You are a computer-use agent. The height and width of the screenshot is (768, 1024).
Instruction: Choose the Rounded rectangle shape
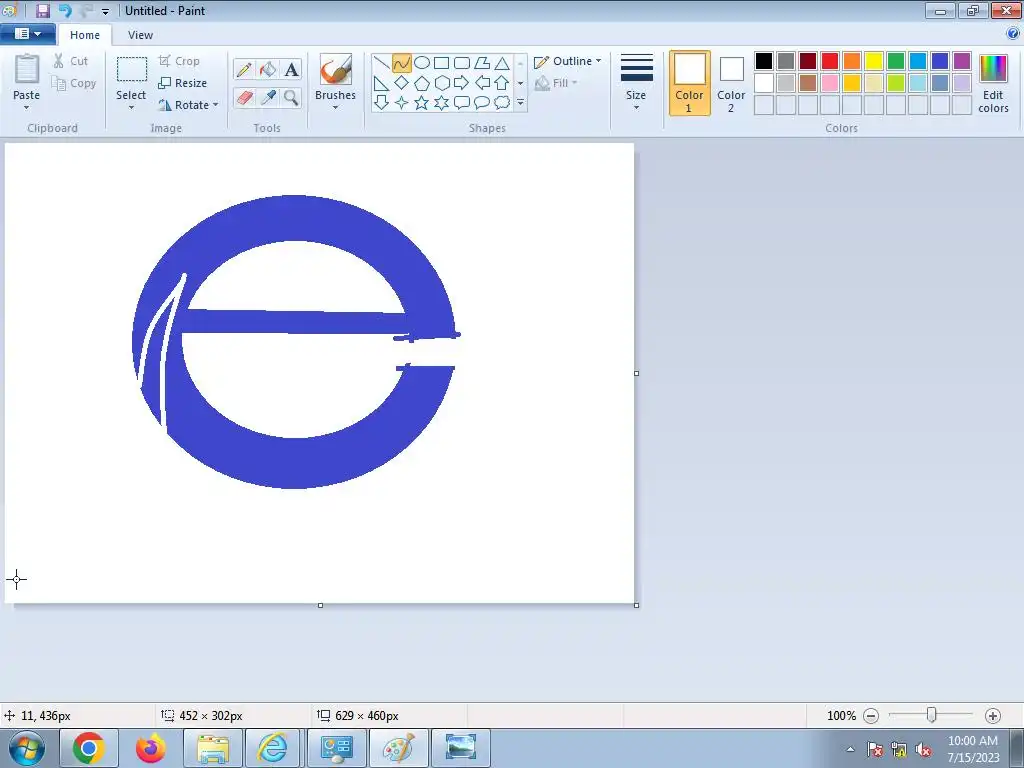pos(462,63)
